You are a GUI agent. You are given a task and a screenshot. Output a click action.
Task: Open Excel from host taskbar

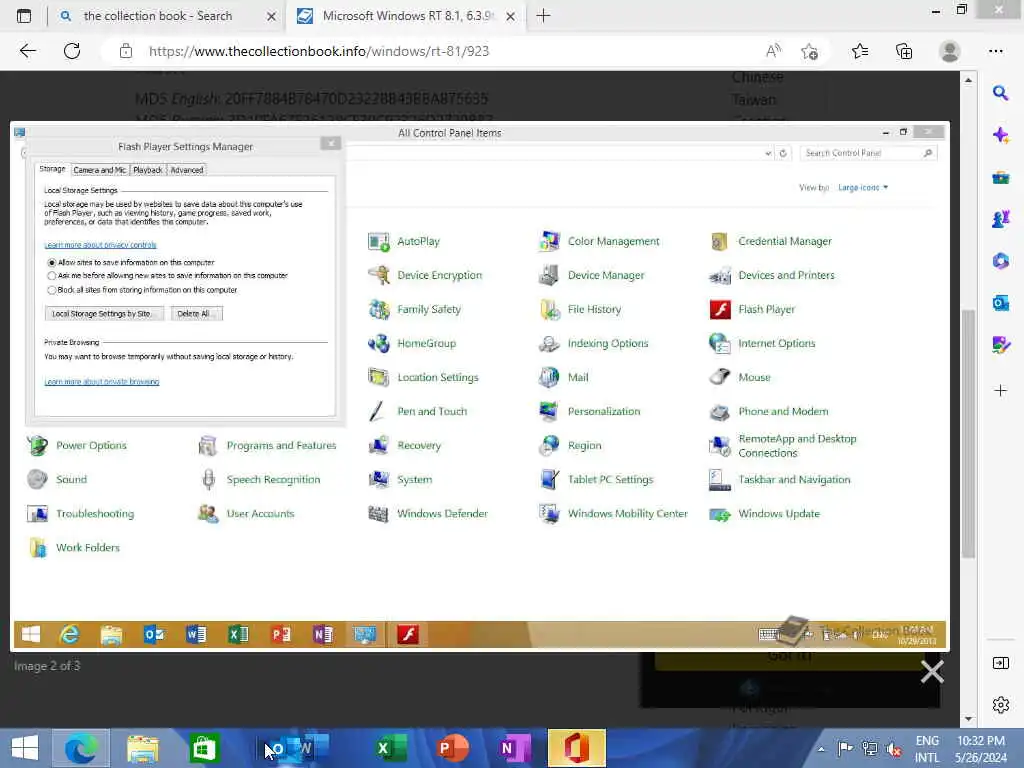(391, 748)
